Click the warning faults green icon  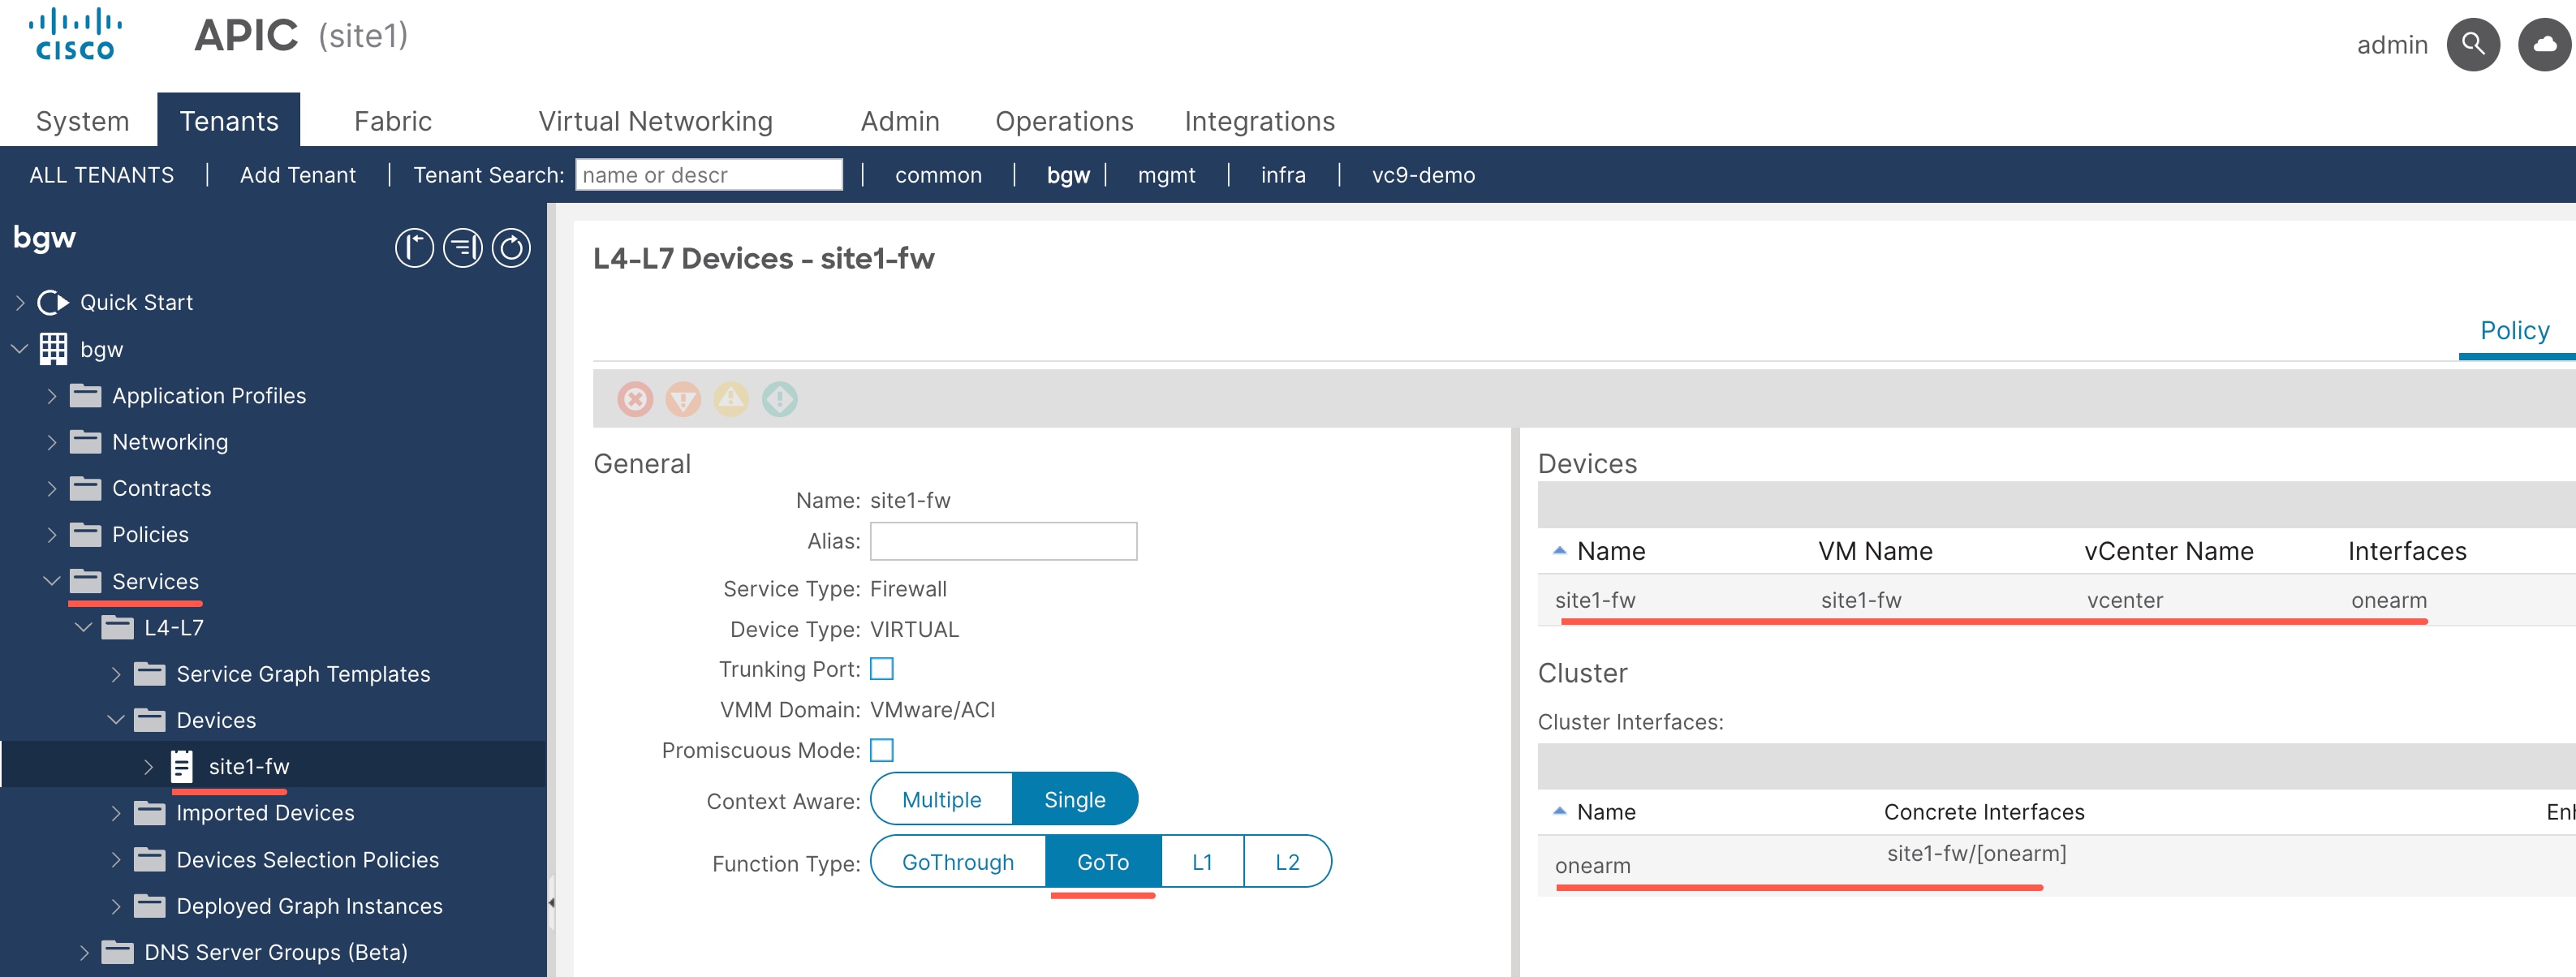click(780, 399)
